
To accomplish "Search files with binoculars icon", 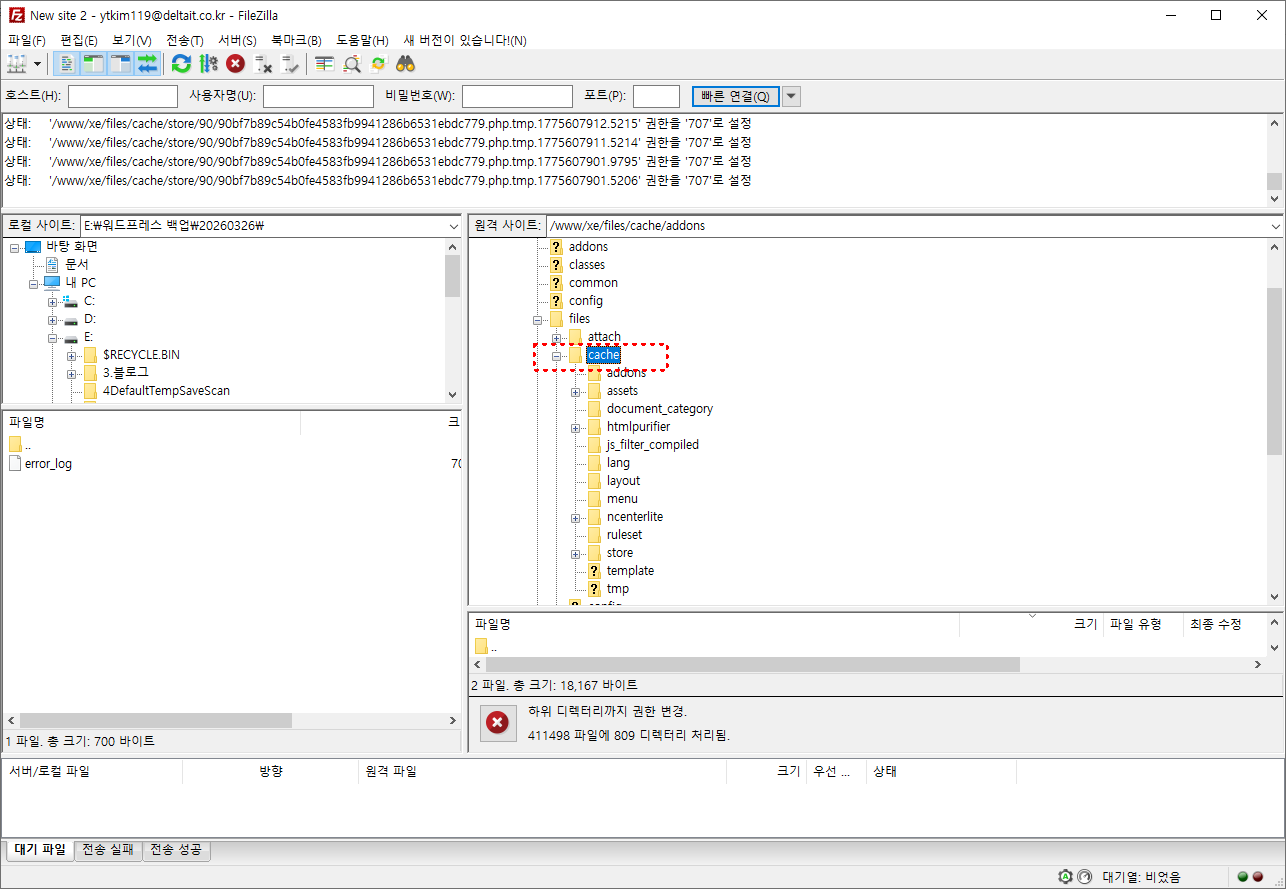I will [x=405, y=64].
